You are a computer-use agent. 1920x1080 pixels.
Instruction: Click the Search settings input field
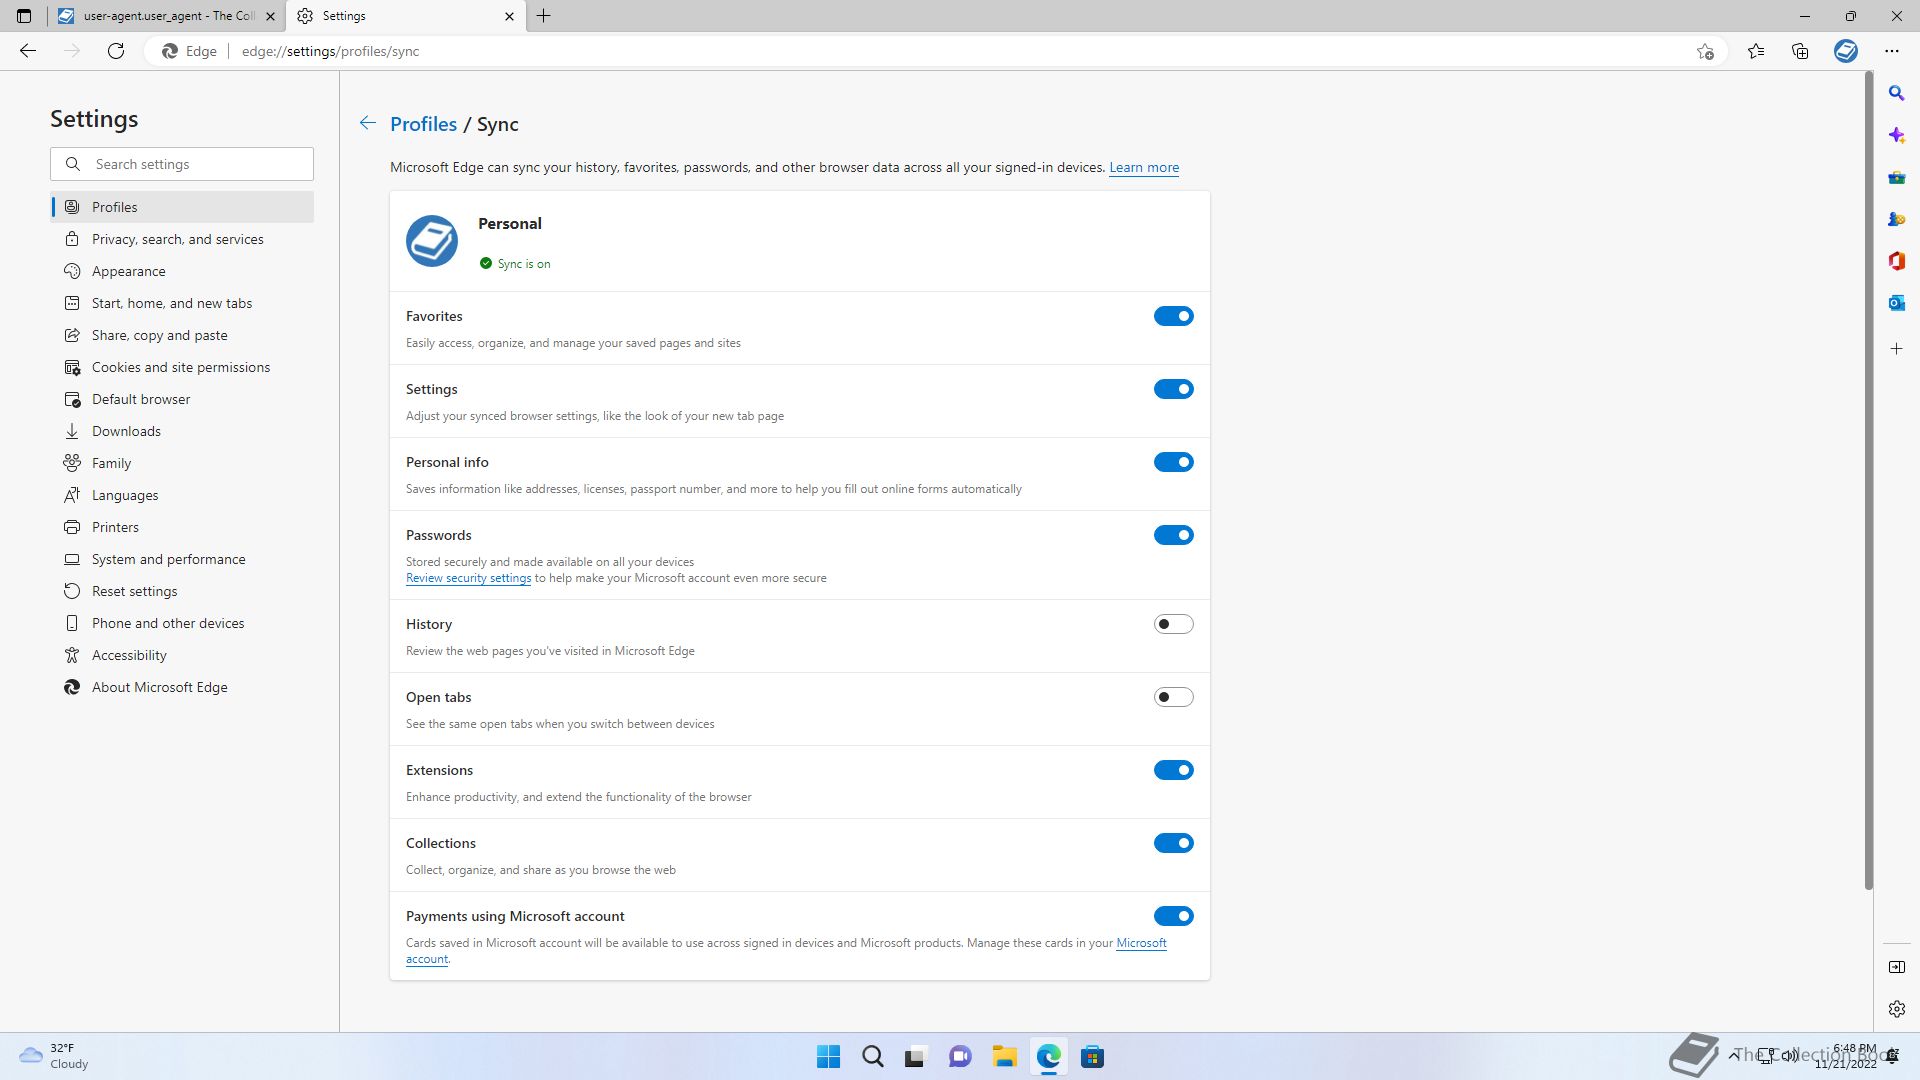click(182, 164)
